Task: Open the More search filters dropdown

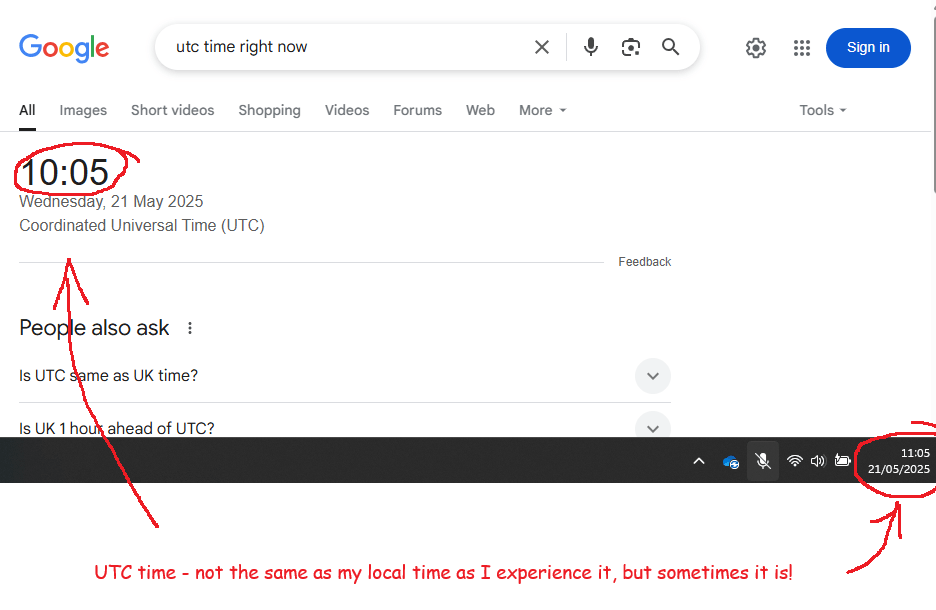Action: 542,110
